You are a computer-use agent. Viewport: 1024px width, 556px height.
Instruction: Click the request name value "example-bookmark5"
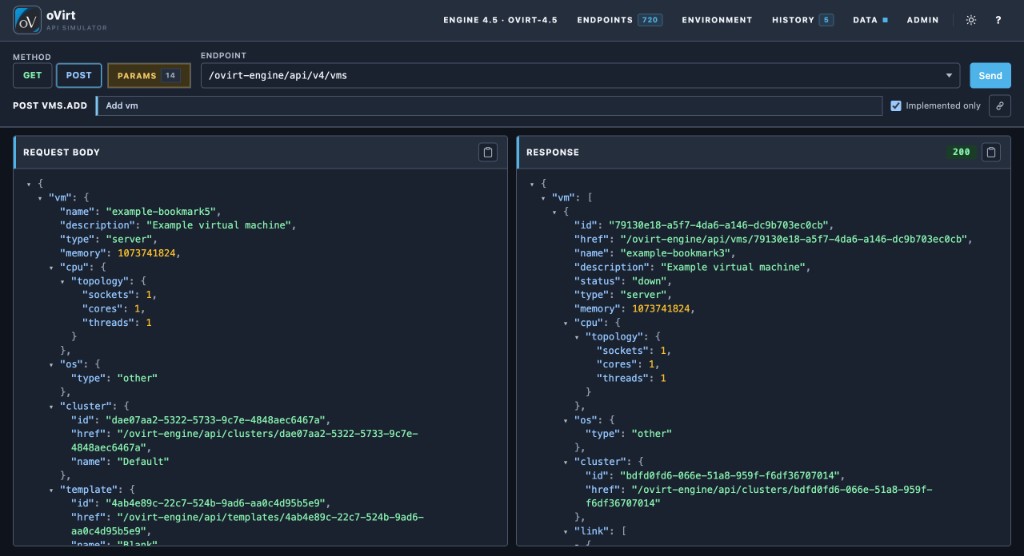[162, 212]
